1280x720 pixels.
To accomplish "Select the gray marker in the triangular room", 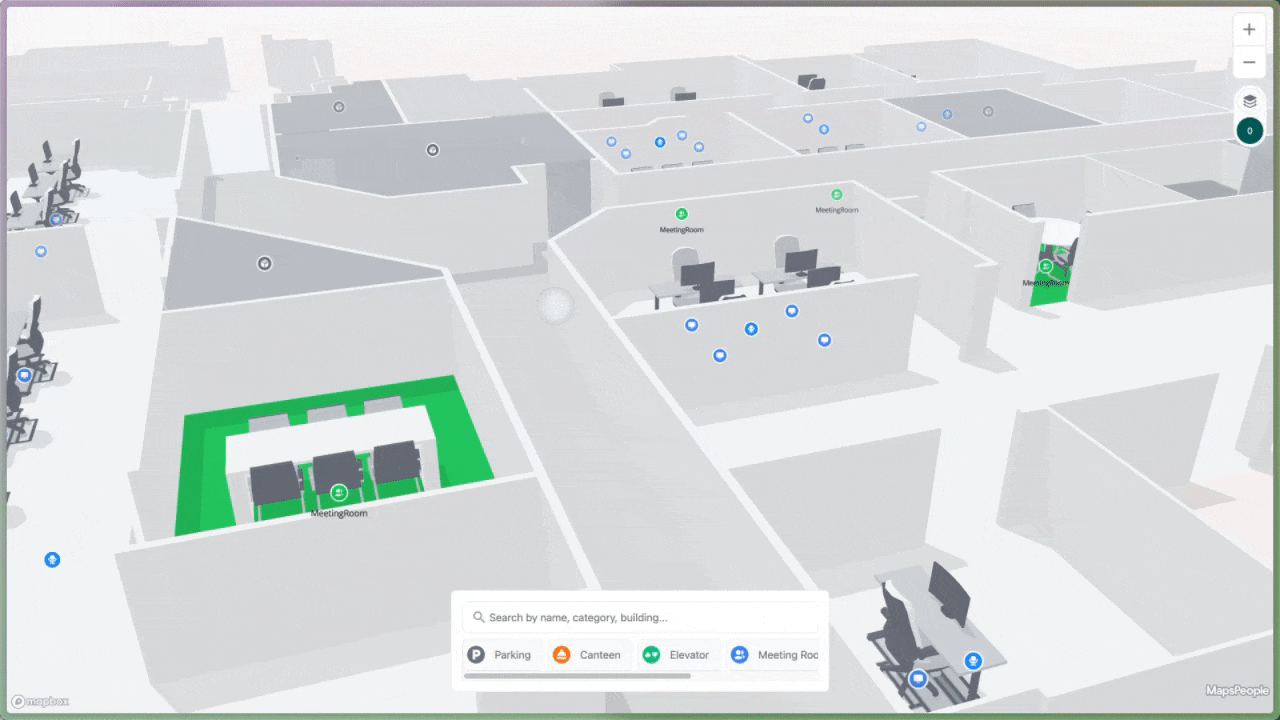I will pos(265,264).
